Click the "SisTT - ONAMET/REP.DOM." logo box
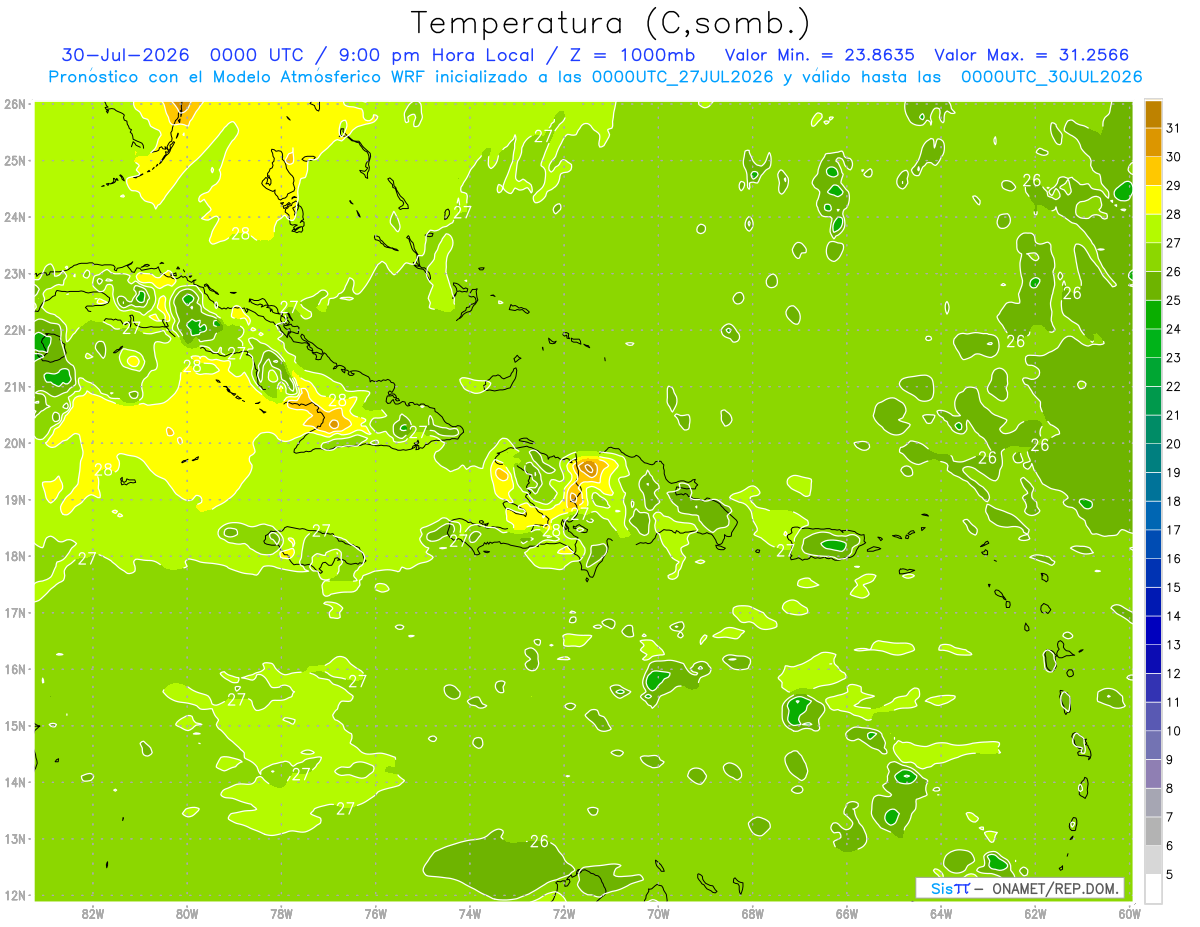 (x=1019, y=888)
